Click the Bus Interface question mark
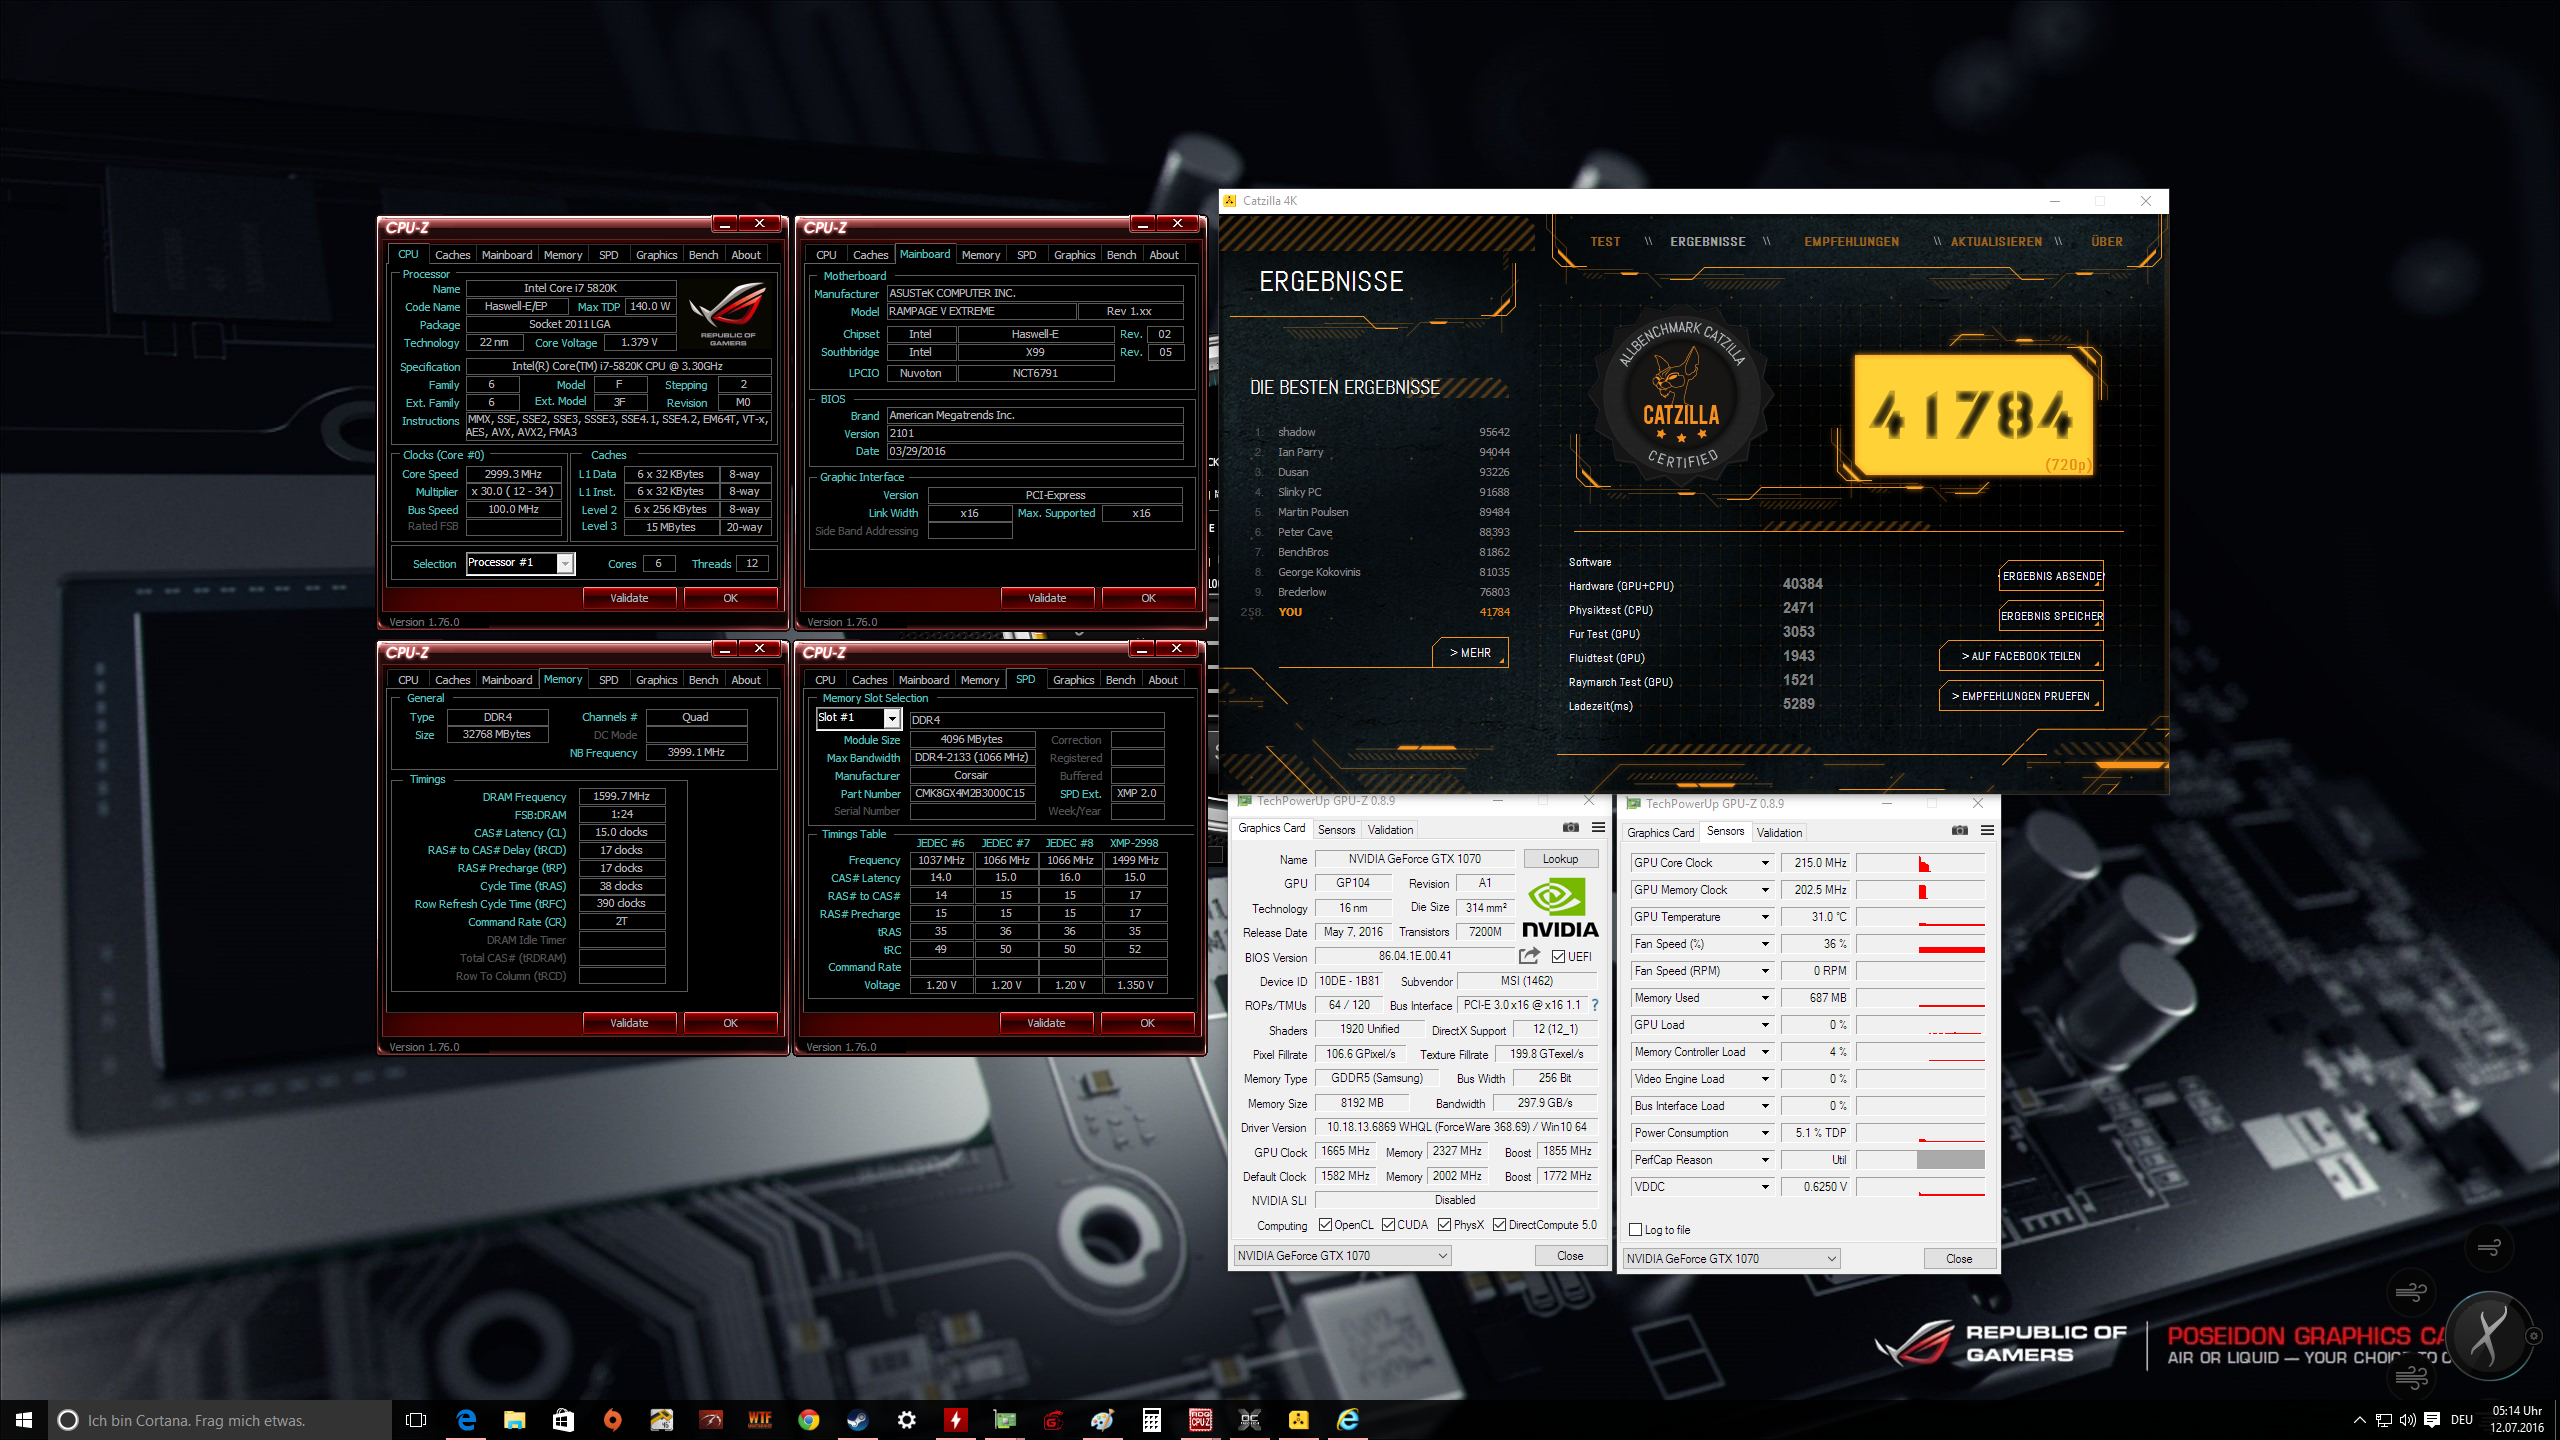2560x1440 pixels. [1595, 1005]
